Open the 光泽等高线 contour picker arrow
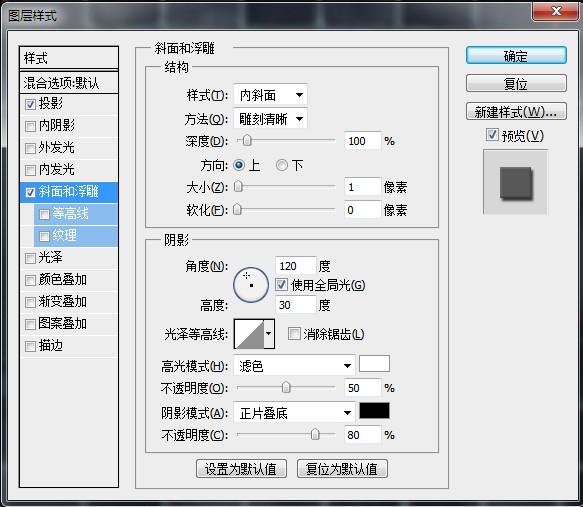The width and height of the screenshot is (583, 507). coord(269,333)
